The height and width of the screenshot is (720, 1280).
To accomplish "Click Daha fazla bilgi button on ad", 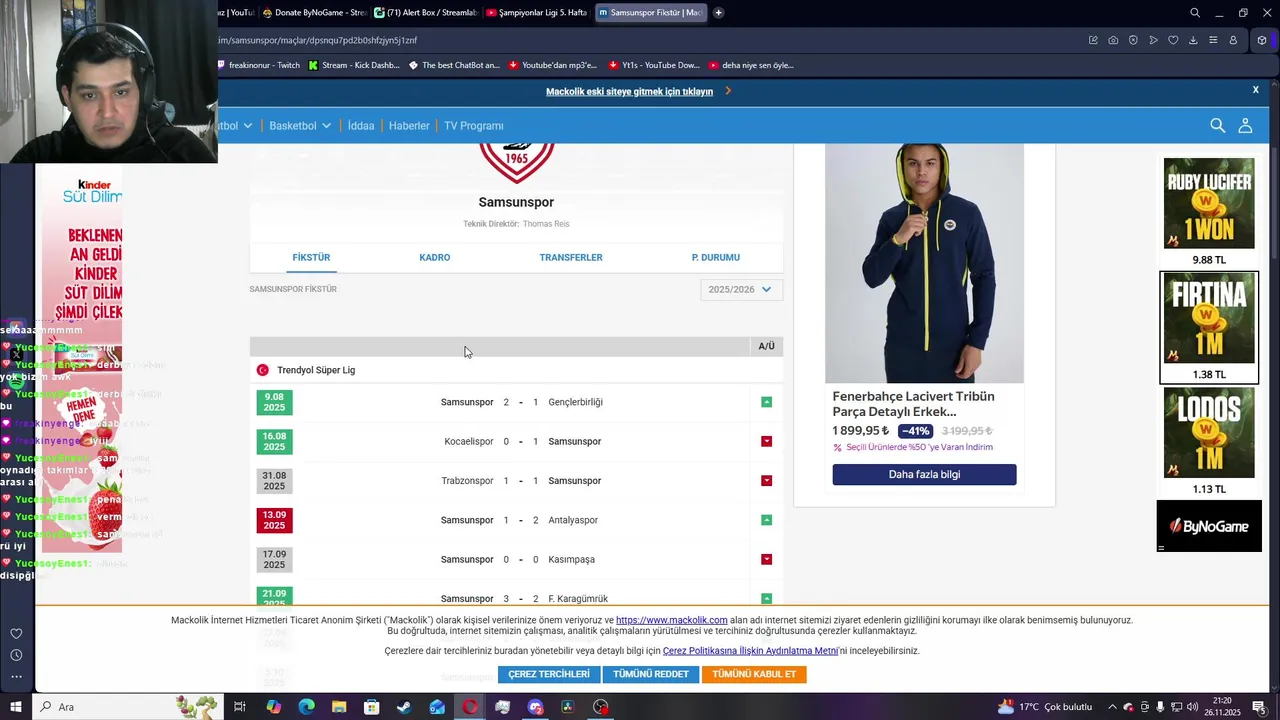I will pyautogui.click(x=924, y=474).
